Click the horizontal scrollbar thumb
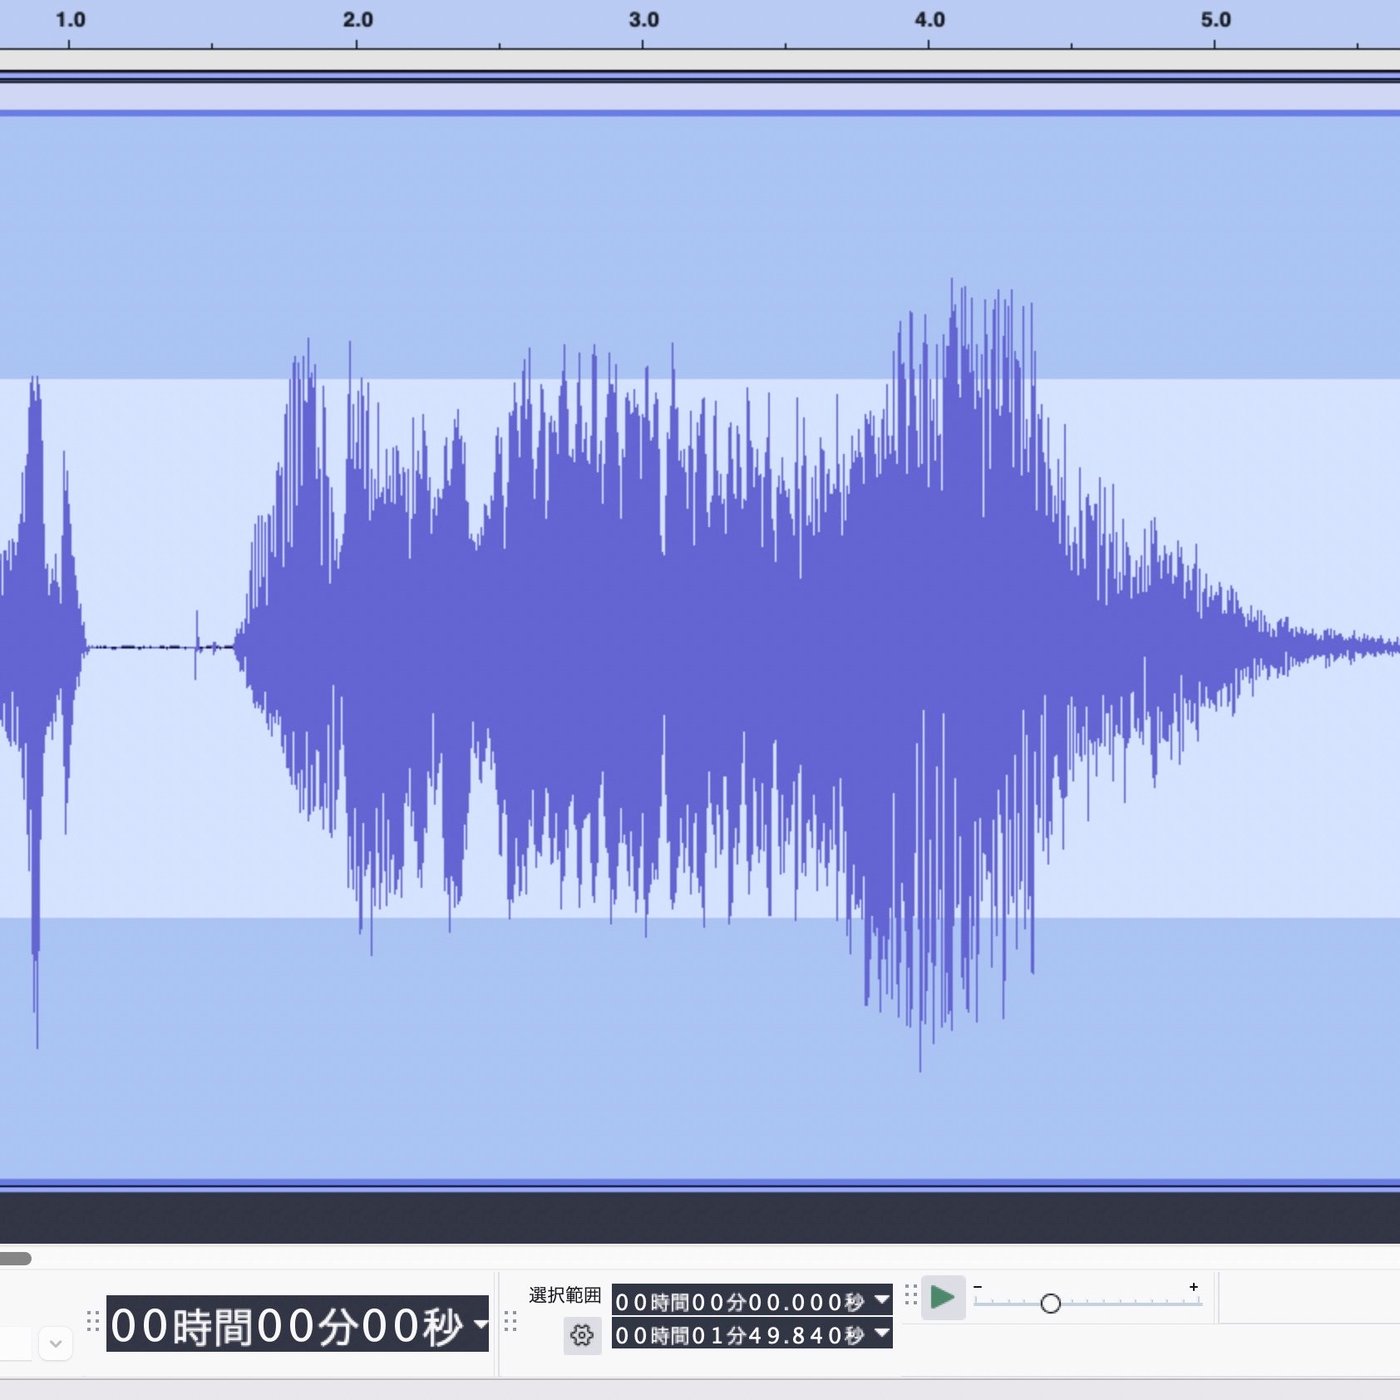This screenshot has width=1400, height=1400. [x=14, y=1258]
